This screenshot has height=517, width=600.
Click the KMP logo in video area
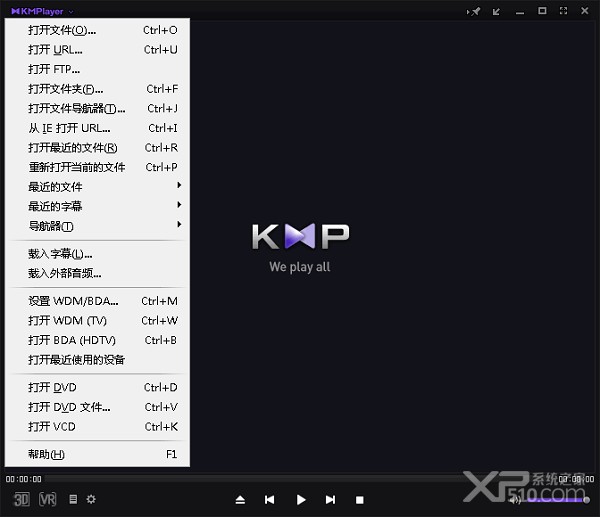tap(300, 236)
